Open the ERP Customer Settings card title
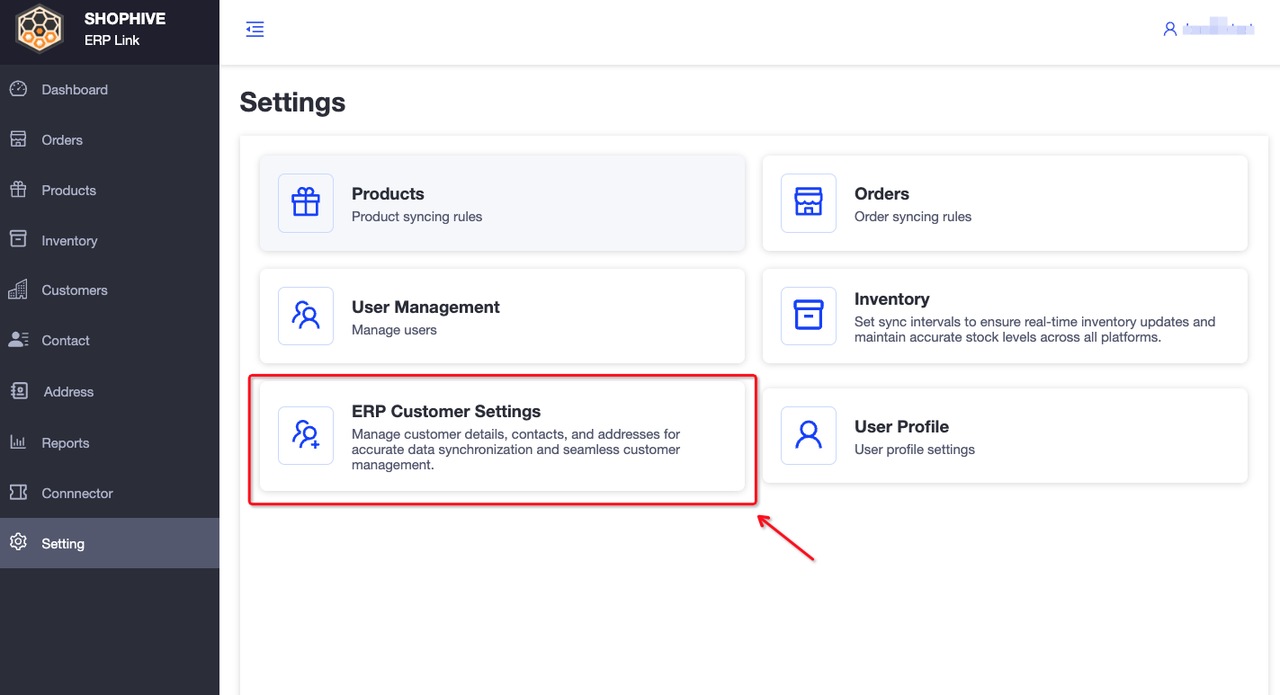The width and height of the screenshot is (1280, 695). [x=446, y=411]
